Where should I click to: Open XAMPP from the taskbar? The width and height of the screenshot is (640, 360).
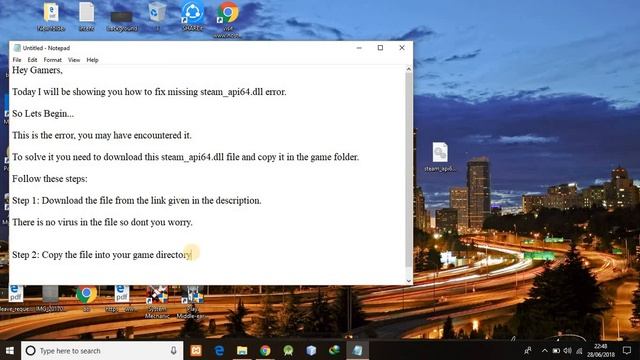point(196,351)
